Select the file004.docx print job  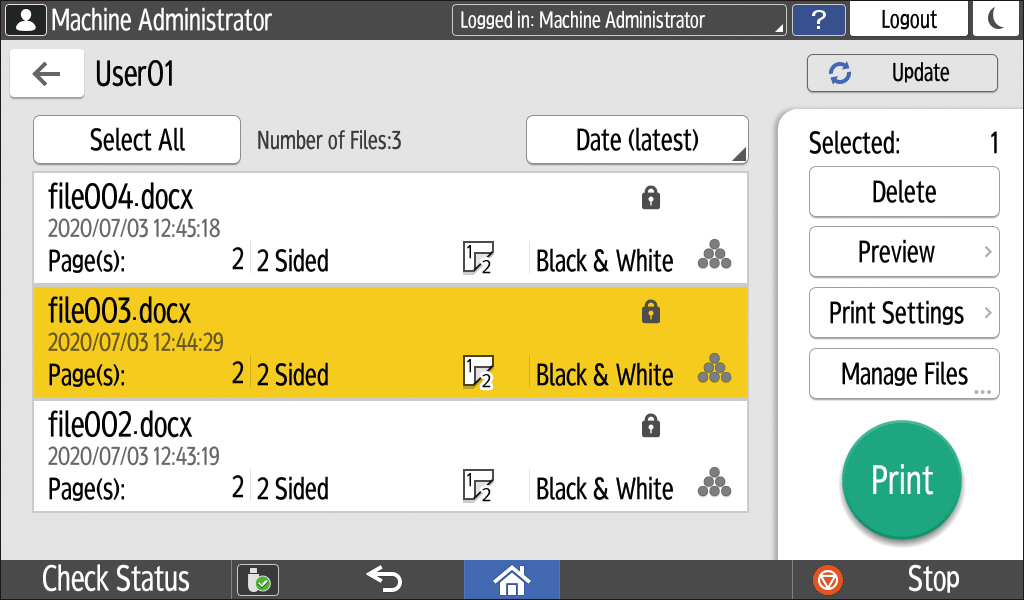pyautogui.click(x=300, y=228)
